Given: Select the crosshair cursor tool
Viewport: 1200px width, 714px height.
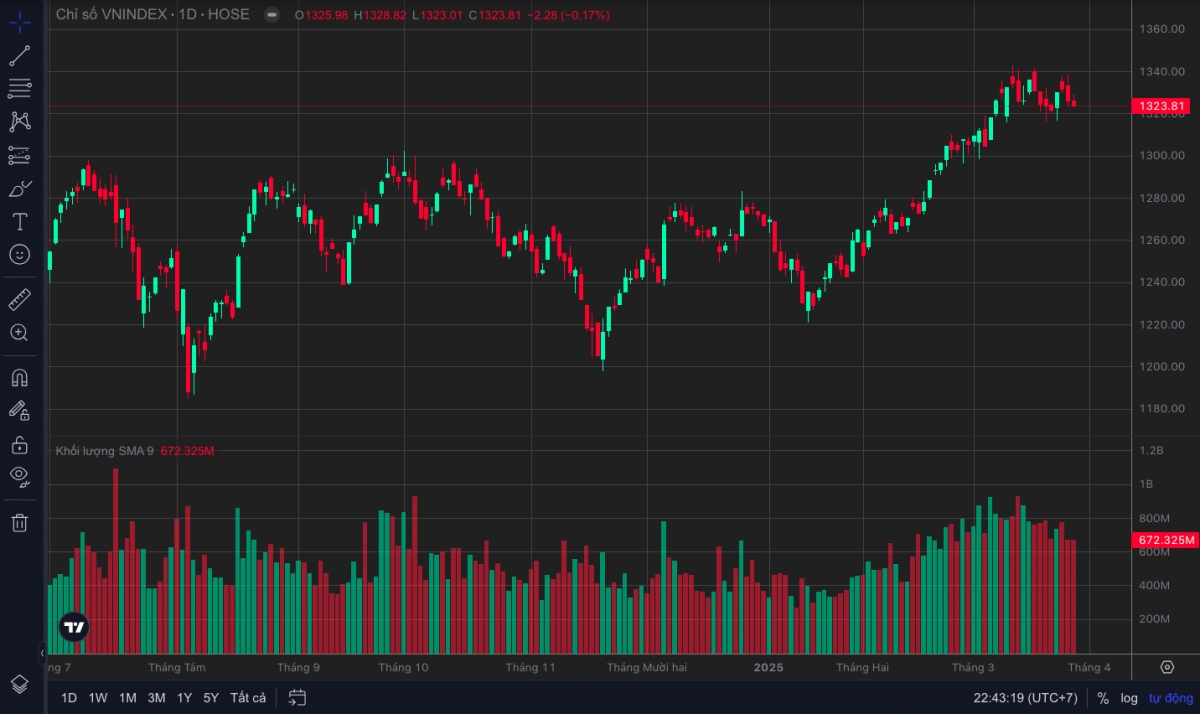Looking at the screenshot, I should 20,23.
